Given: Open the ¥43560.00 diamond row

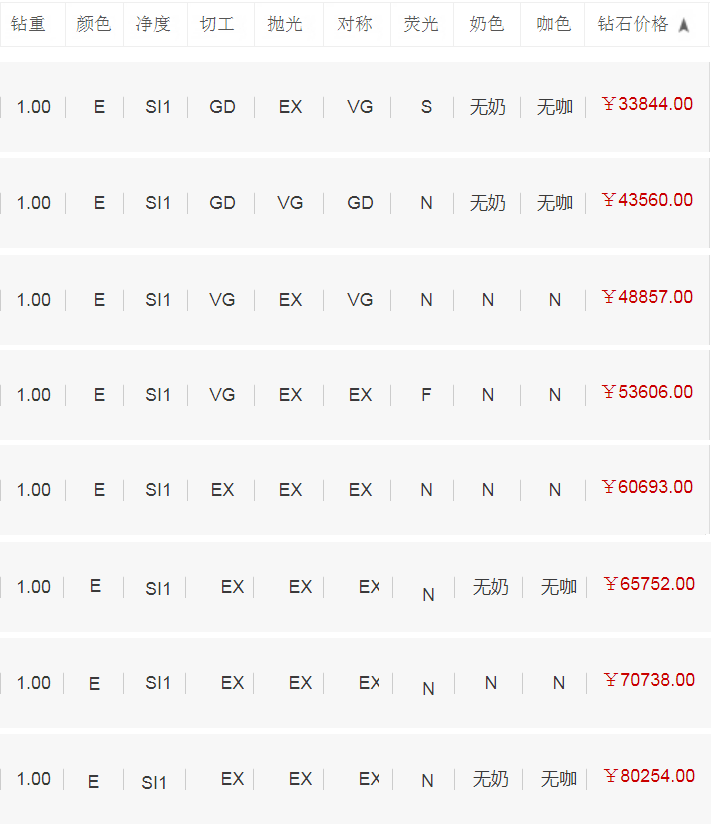Looking at the screenshot, I should (x=648, y=200).
